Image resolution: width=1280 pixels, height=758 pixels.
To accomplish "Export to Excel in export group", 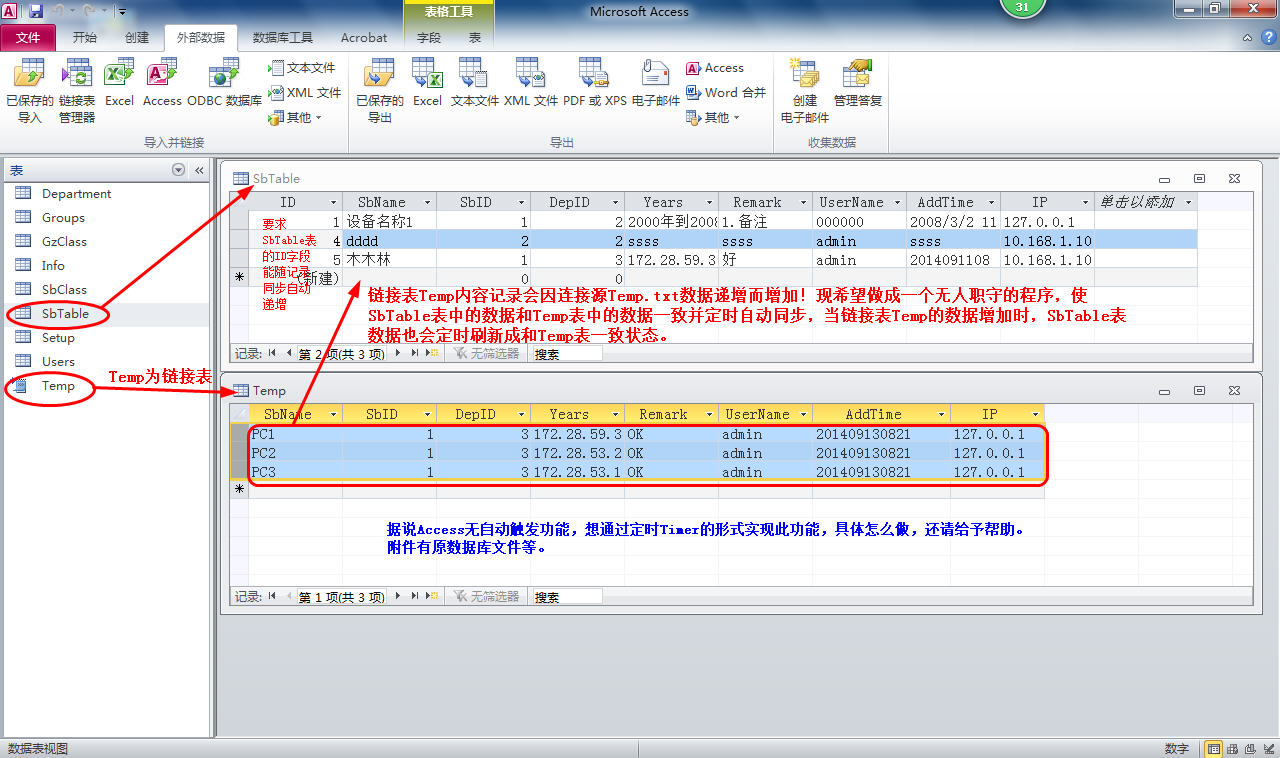I will point(427,82).
